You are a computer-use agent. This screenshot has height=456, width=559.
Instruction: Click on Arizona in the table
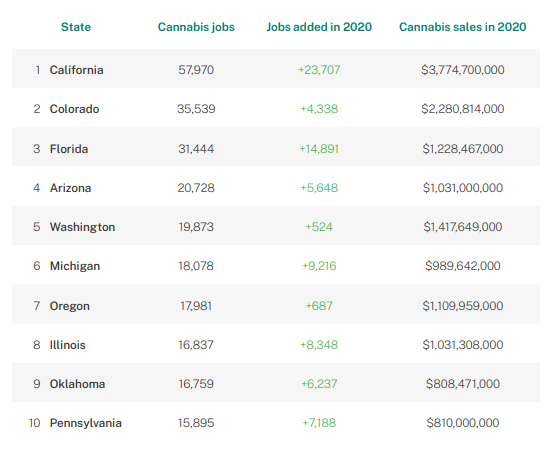click(x=70, y=188)
